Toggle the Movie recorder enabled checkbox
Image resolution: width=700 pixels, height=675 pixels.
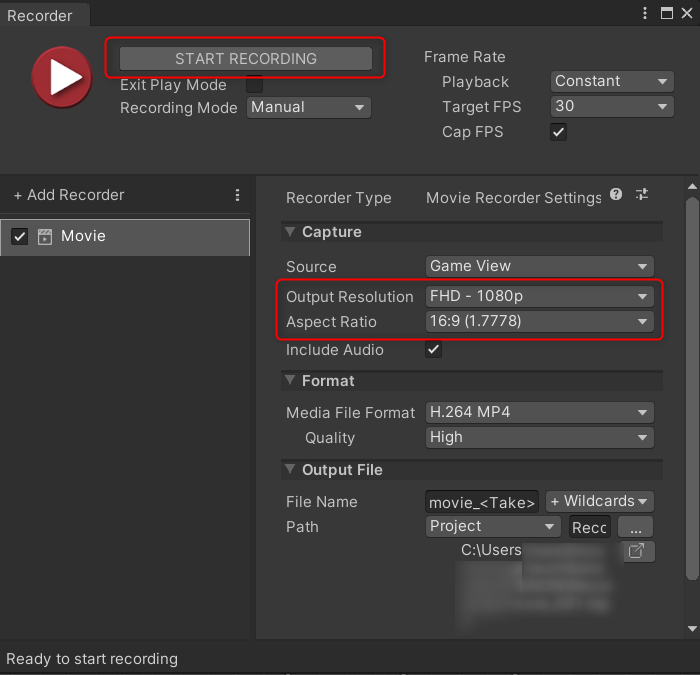tap(20, 237)
